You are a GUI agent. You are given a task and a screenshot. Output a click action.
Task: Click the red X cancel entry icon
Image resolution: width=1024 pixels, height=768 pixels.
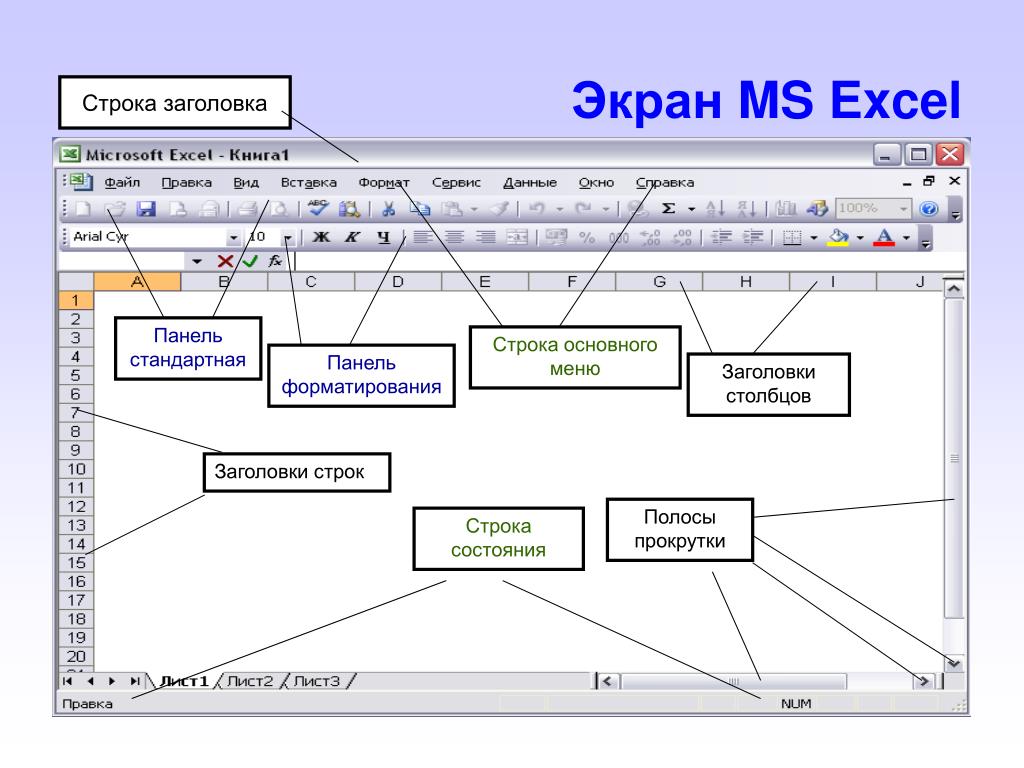click(x=225, y=261)
